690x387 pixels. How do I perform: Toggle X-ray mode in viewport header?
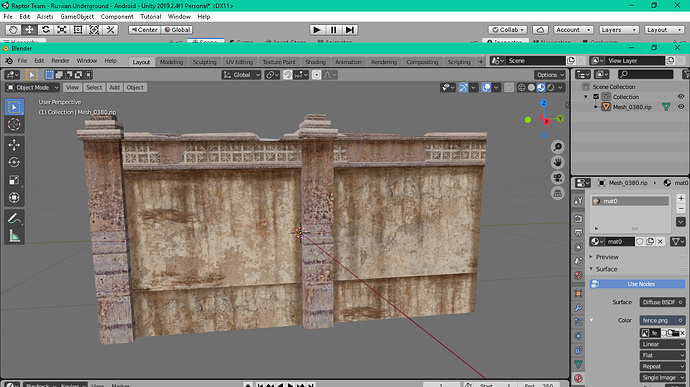coord(509,88)
